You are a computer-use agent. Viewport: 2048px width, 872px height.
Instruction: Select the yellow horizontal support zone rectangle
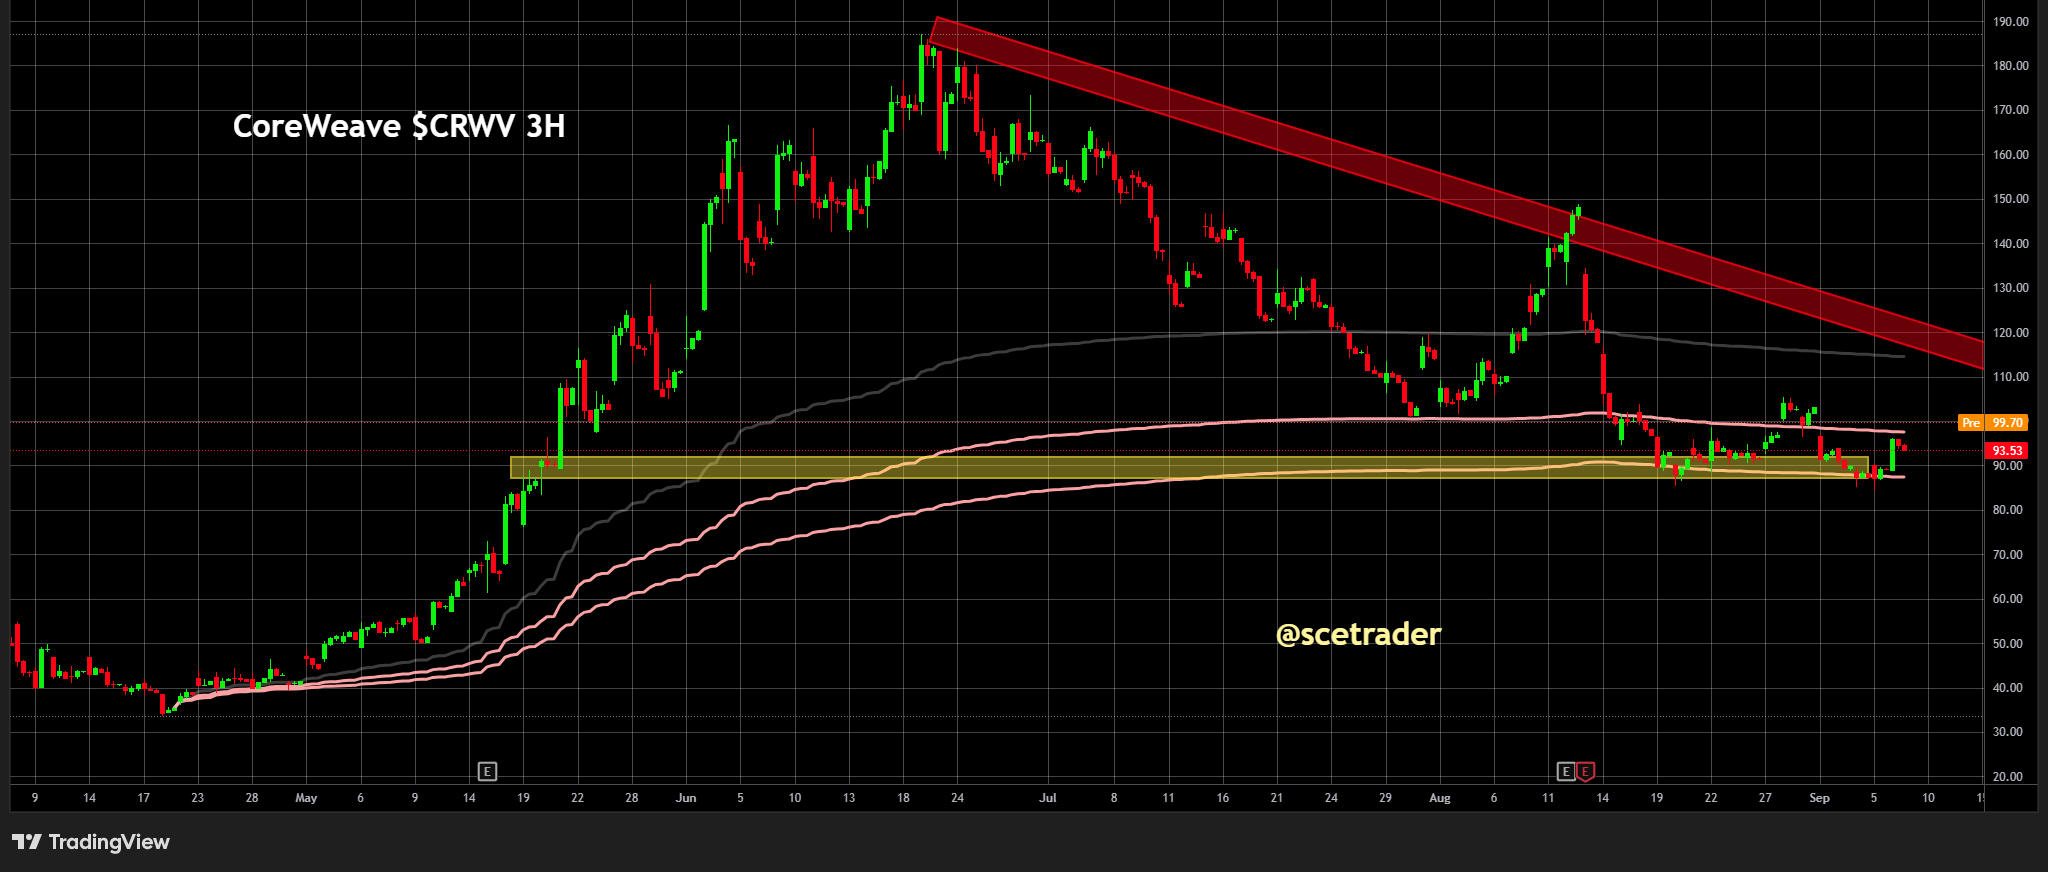tap(1189, 467)
